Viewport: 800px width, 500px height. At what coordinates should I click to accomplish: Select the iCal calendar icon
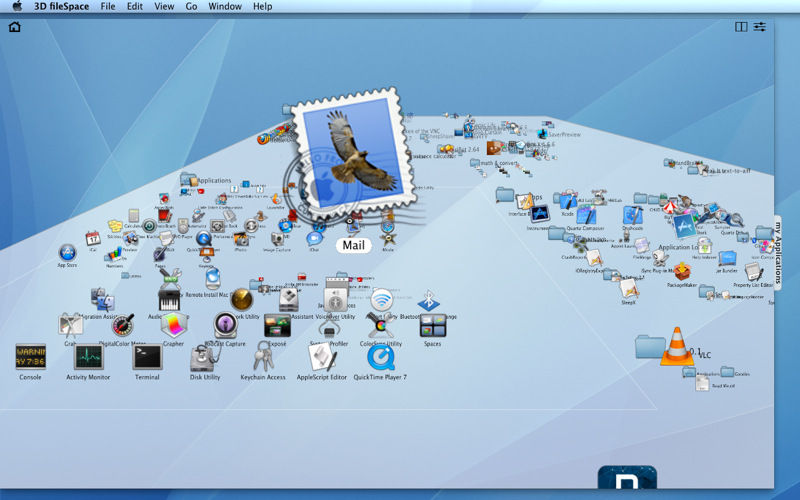pyautogui.click(x=93, y=238)
